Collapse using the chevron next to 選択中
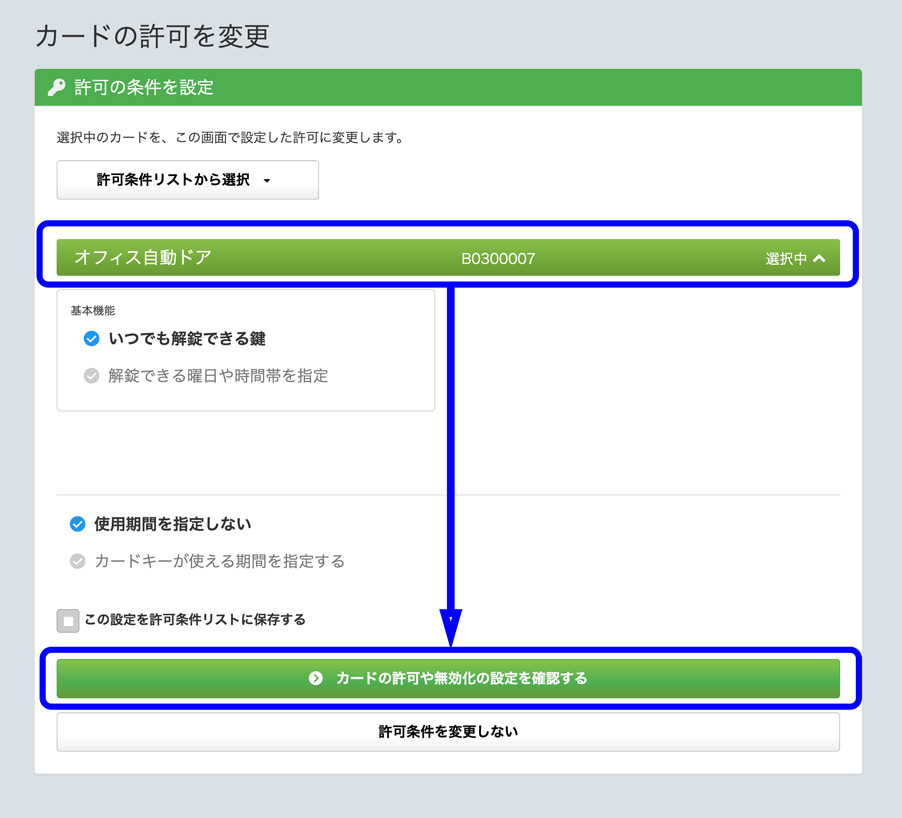 tap(820, 258)
